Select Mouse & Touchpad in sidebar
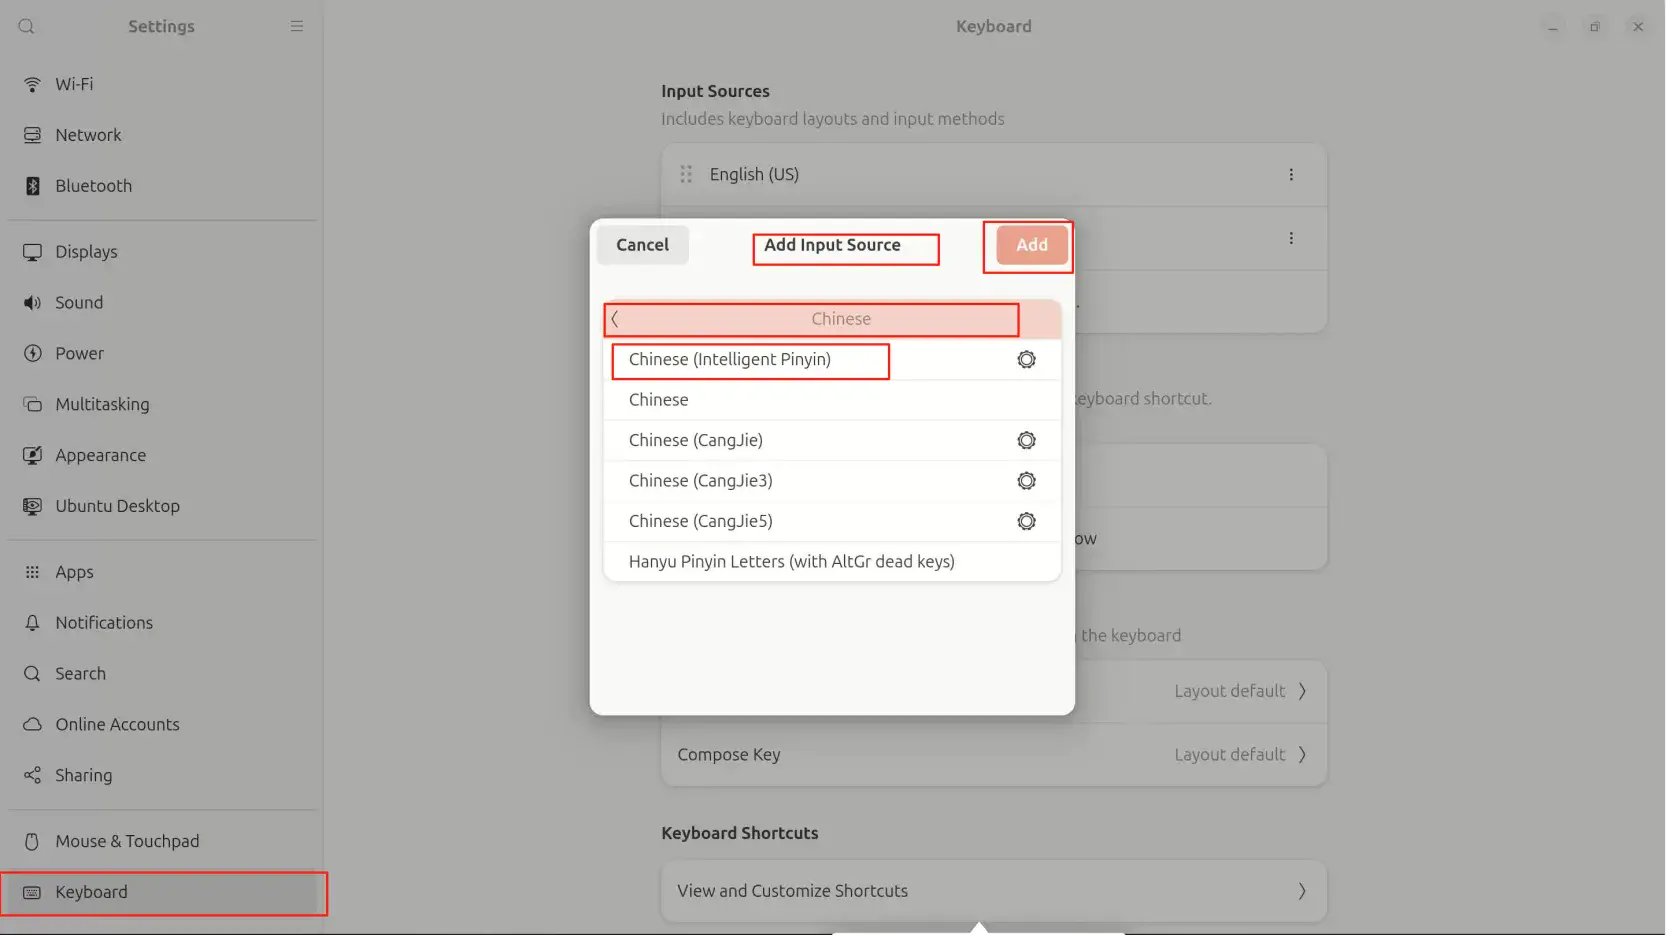 pyautogui.click(x=127, y=842)
